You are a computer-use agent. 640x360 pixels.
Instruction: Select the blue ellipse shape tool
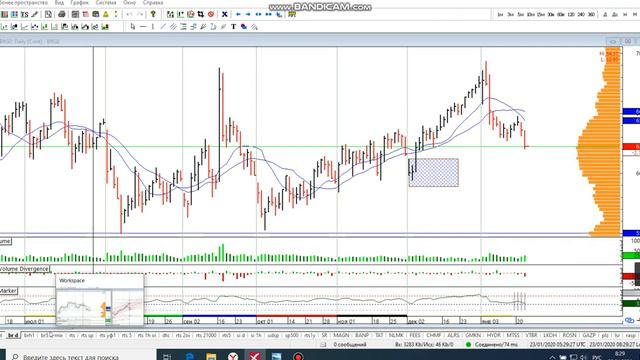244,27
